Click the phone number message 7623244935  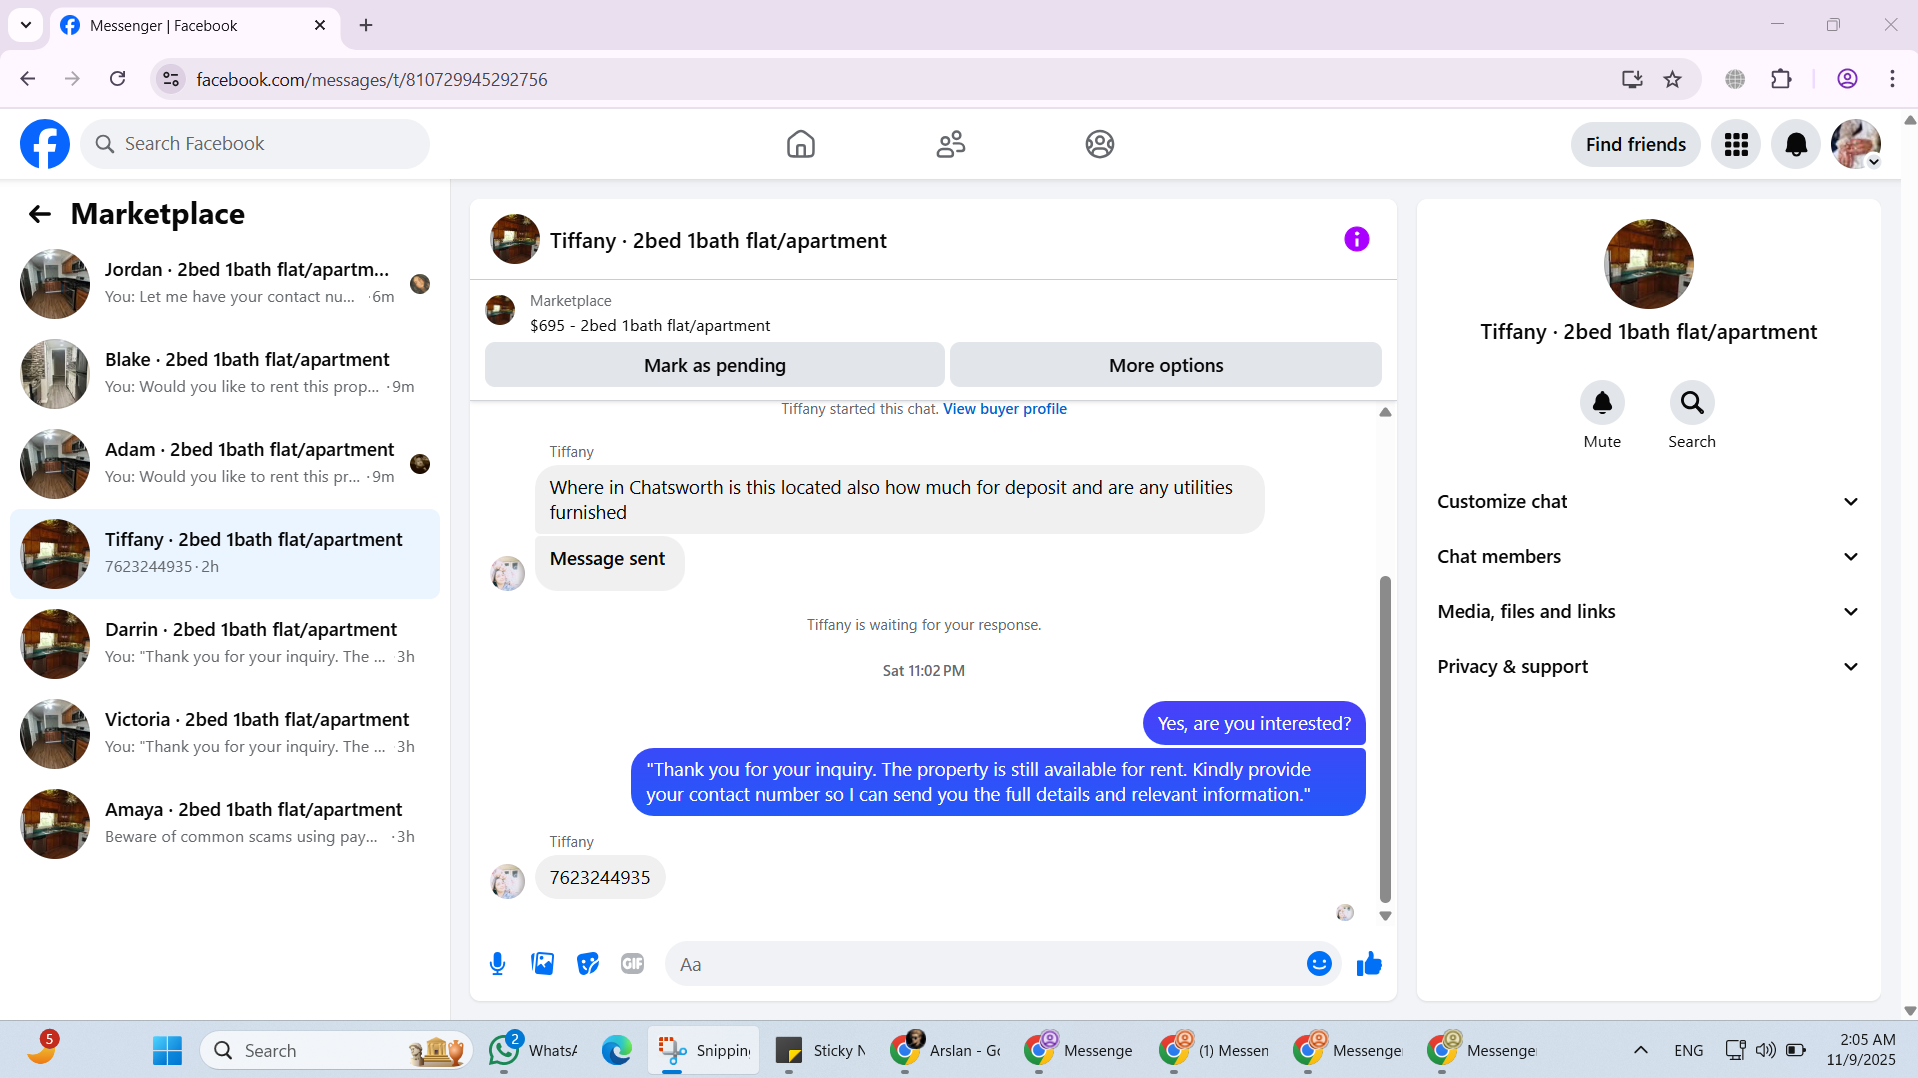pyautogui.click(x=600, y=878)
